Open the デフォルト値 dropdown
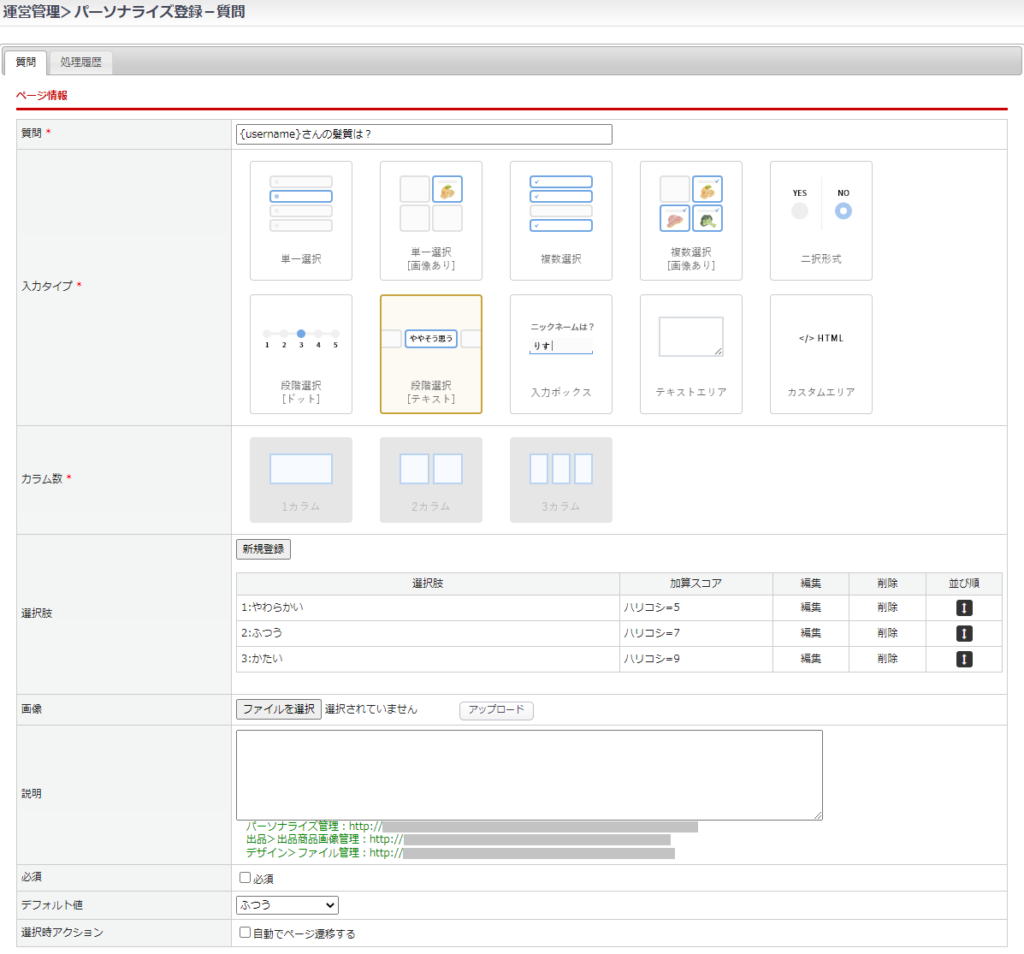1024x954 pixels. tap(287, 905)
